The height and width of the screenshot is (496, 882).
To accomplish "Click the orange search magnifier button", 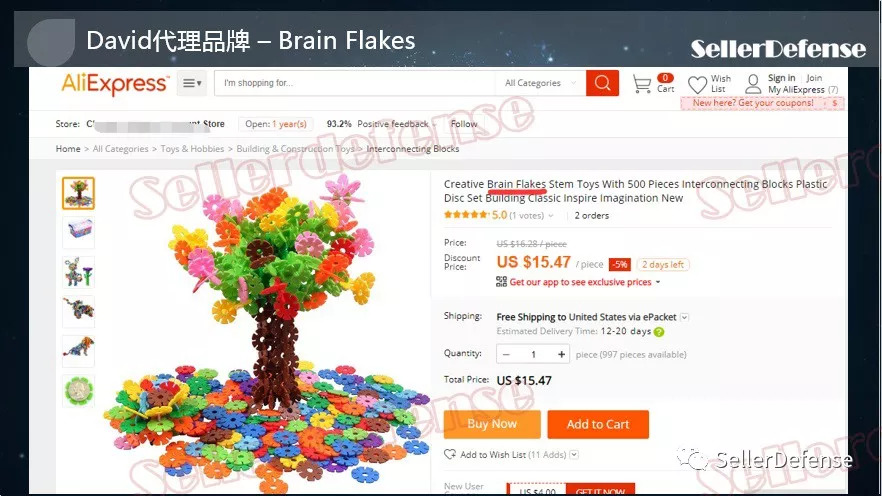I will pos(602,83).
